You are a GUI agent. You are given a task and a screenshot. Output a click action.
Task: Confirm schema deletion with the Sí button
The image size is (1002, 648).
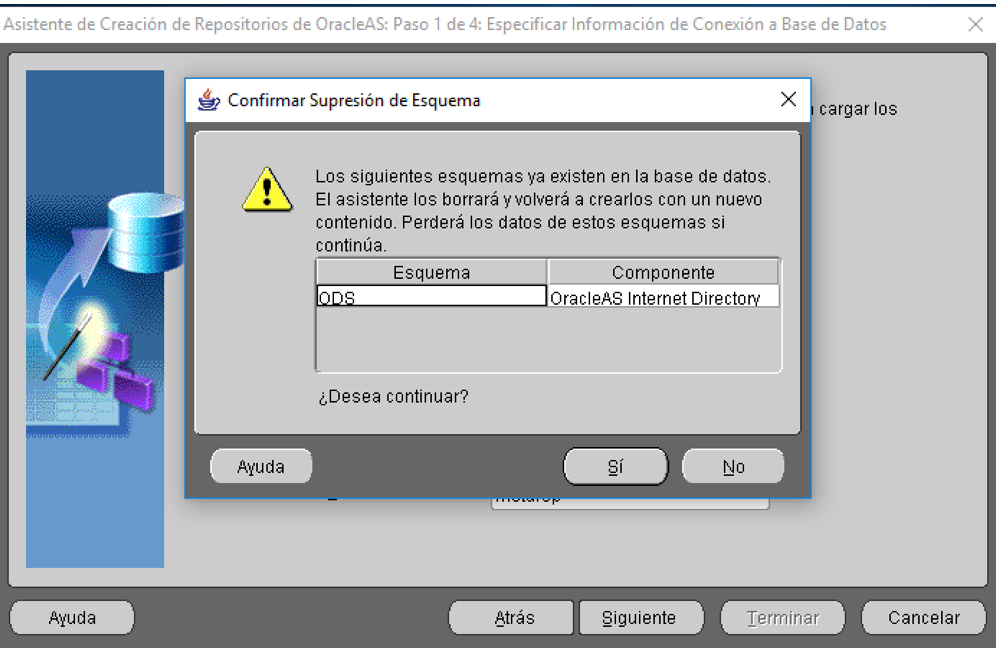click(615, 467)
